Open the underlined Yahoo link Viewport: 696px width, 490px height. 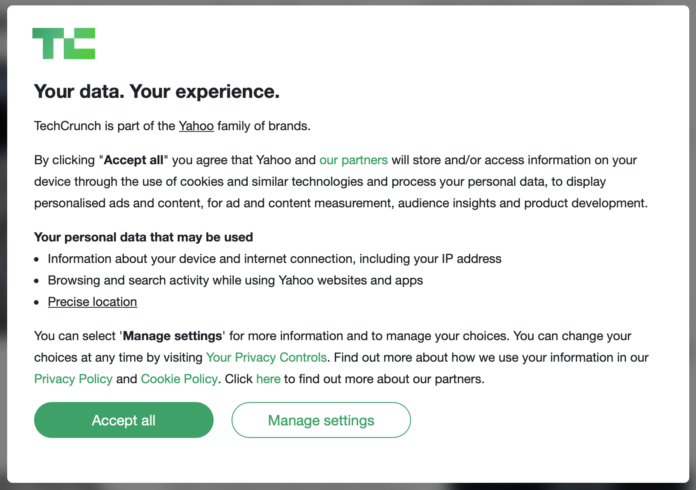196,126
